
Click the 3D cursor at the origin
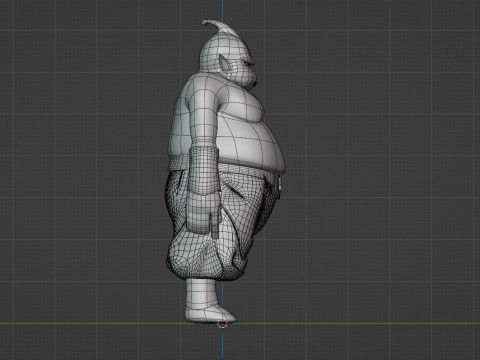[222, 323]
